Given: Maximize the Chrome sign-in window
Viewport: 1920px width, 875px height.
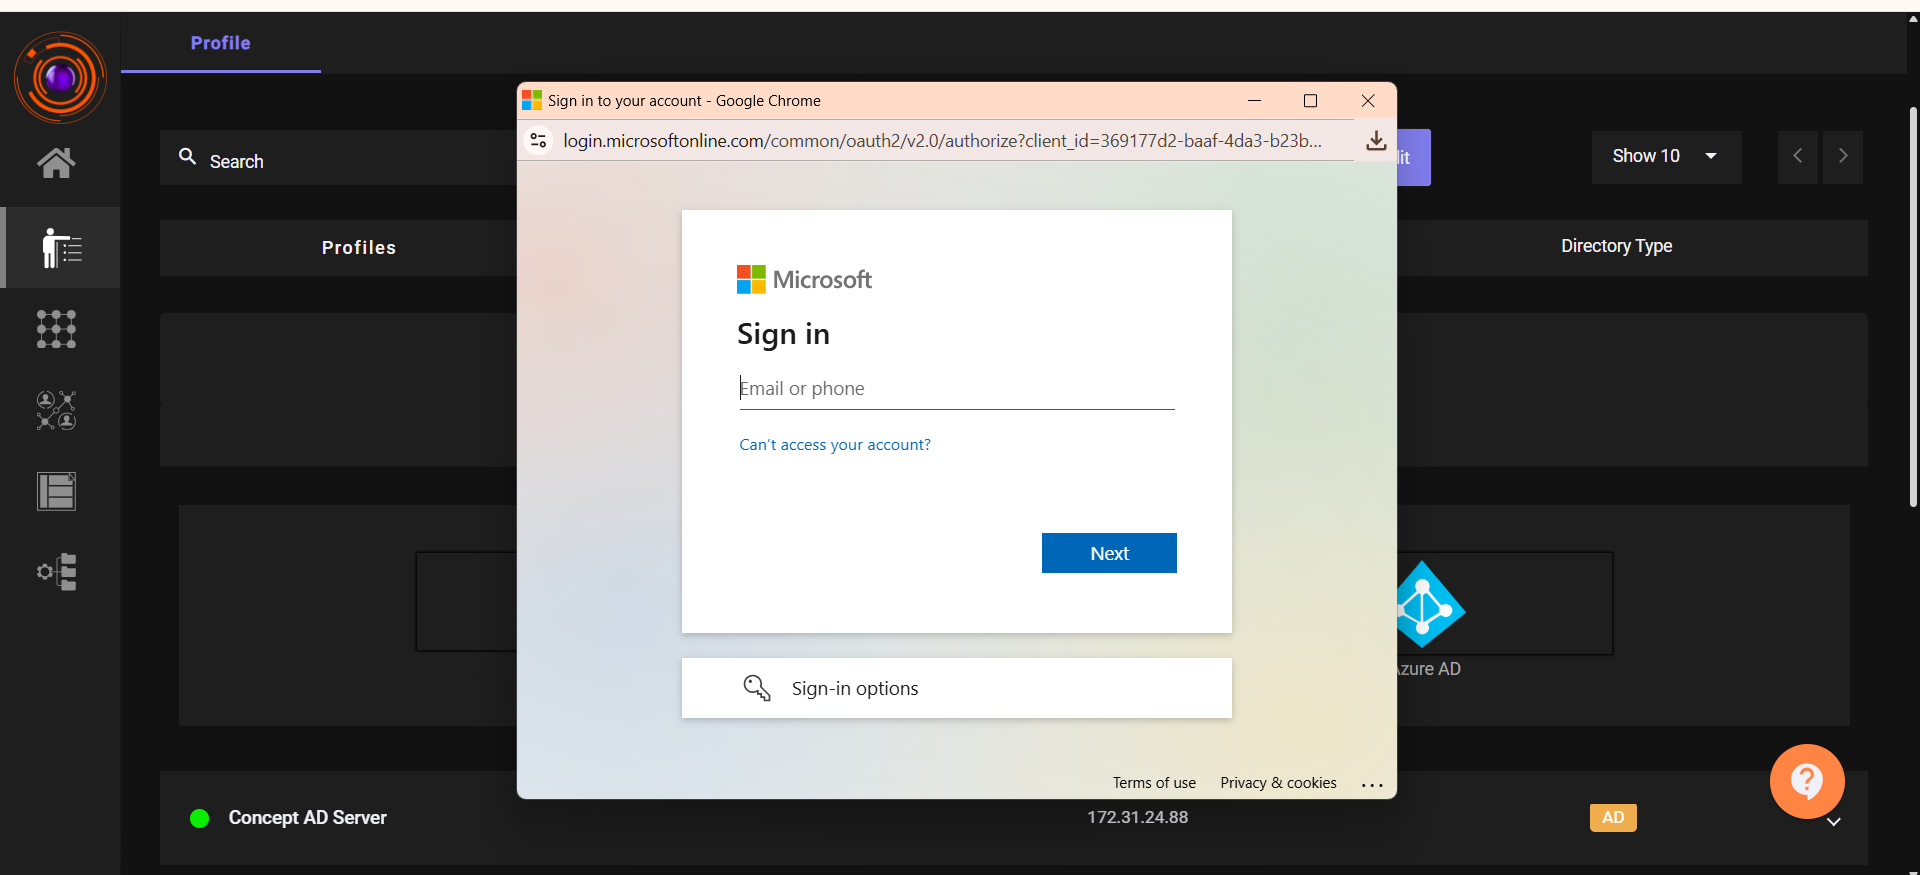Looking at the screenshot, I should pos(1310,101).
